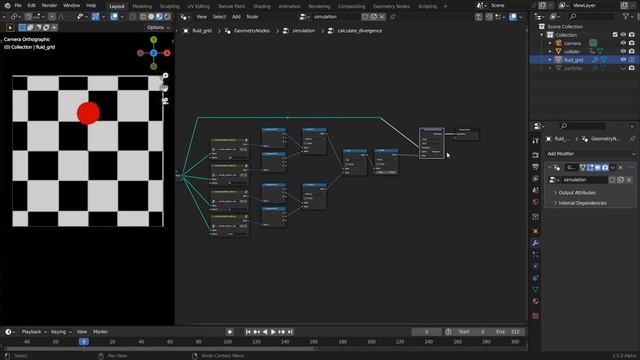The image size is (640, 360).
Task: Toggle Collection exclude checkbox
Action: [x=615, y=35]
